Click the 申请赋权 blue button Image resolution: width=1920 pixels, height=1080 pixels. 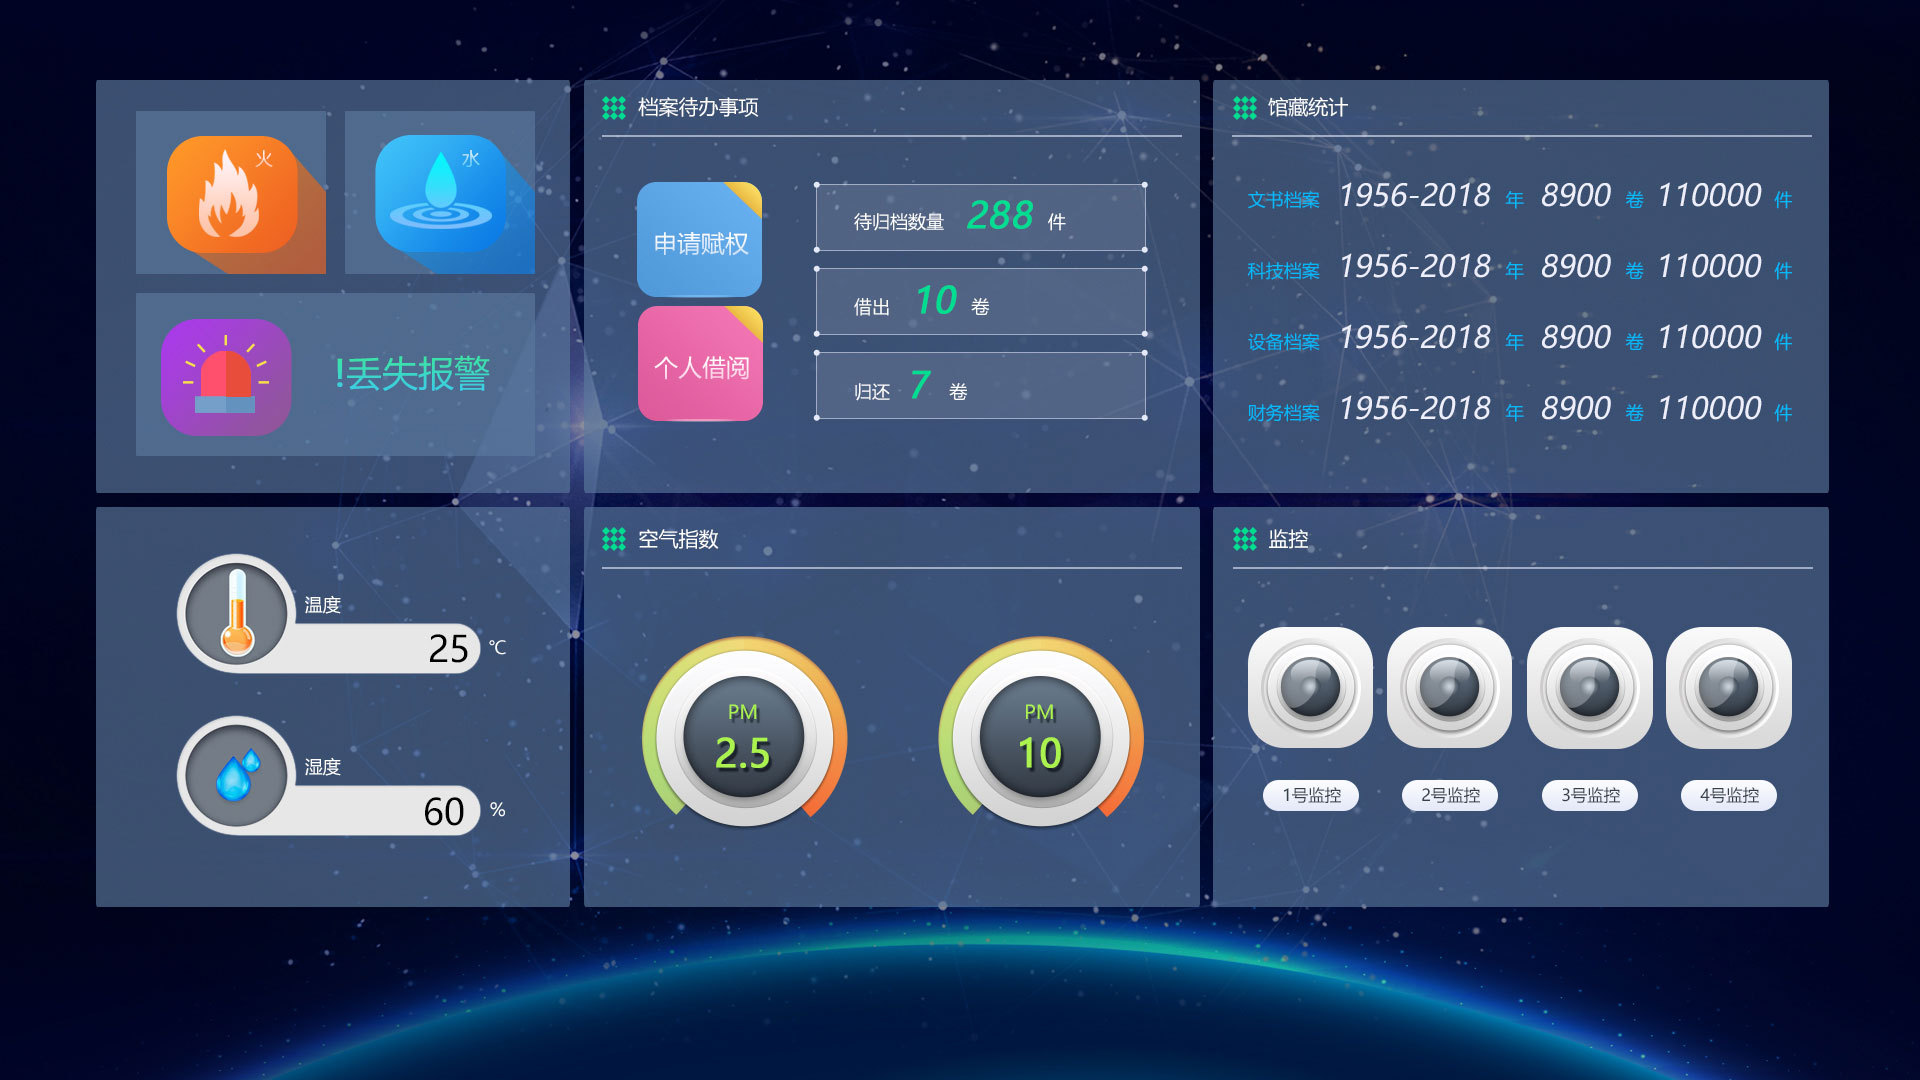(700, 240)
